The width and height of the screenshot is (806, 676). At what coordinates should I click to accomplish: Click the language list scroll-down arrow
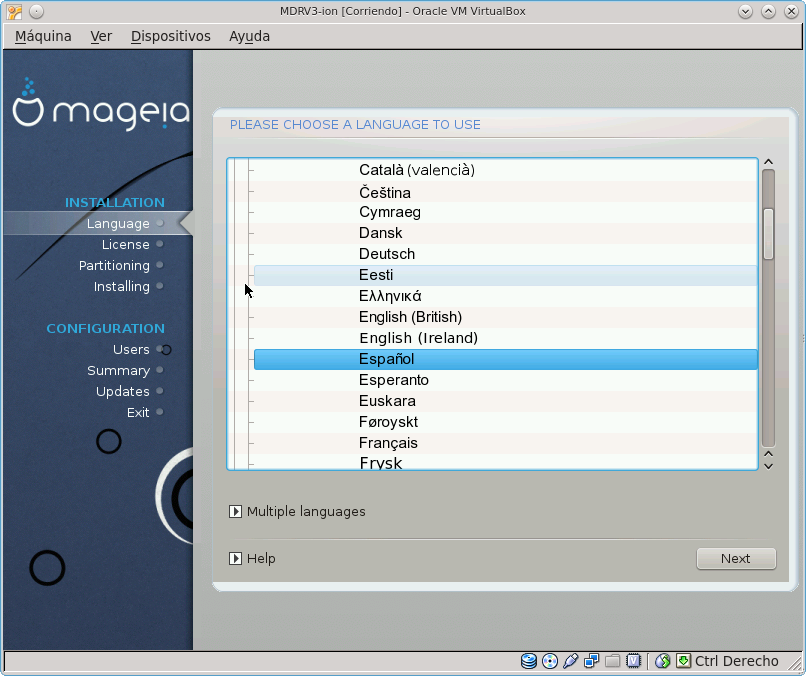(768, 465)
